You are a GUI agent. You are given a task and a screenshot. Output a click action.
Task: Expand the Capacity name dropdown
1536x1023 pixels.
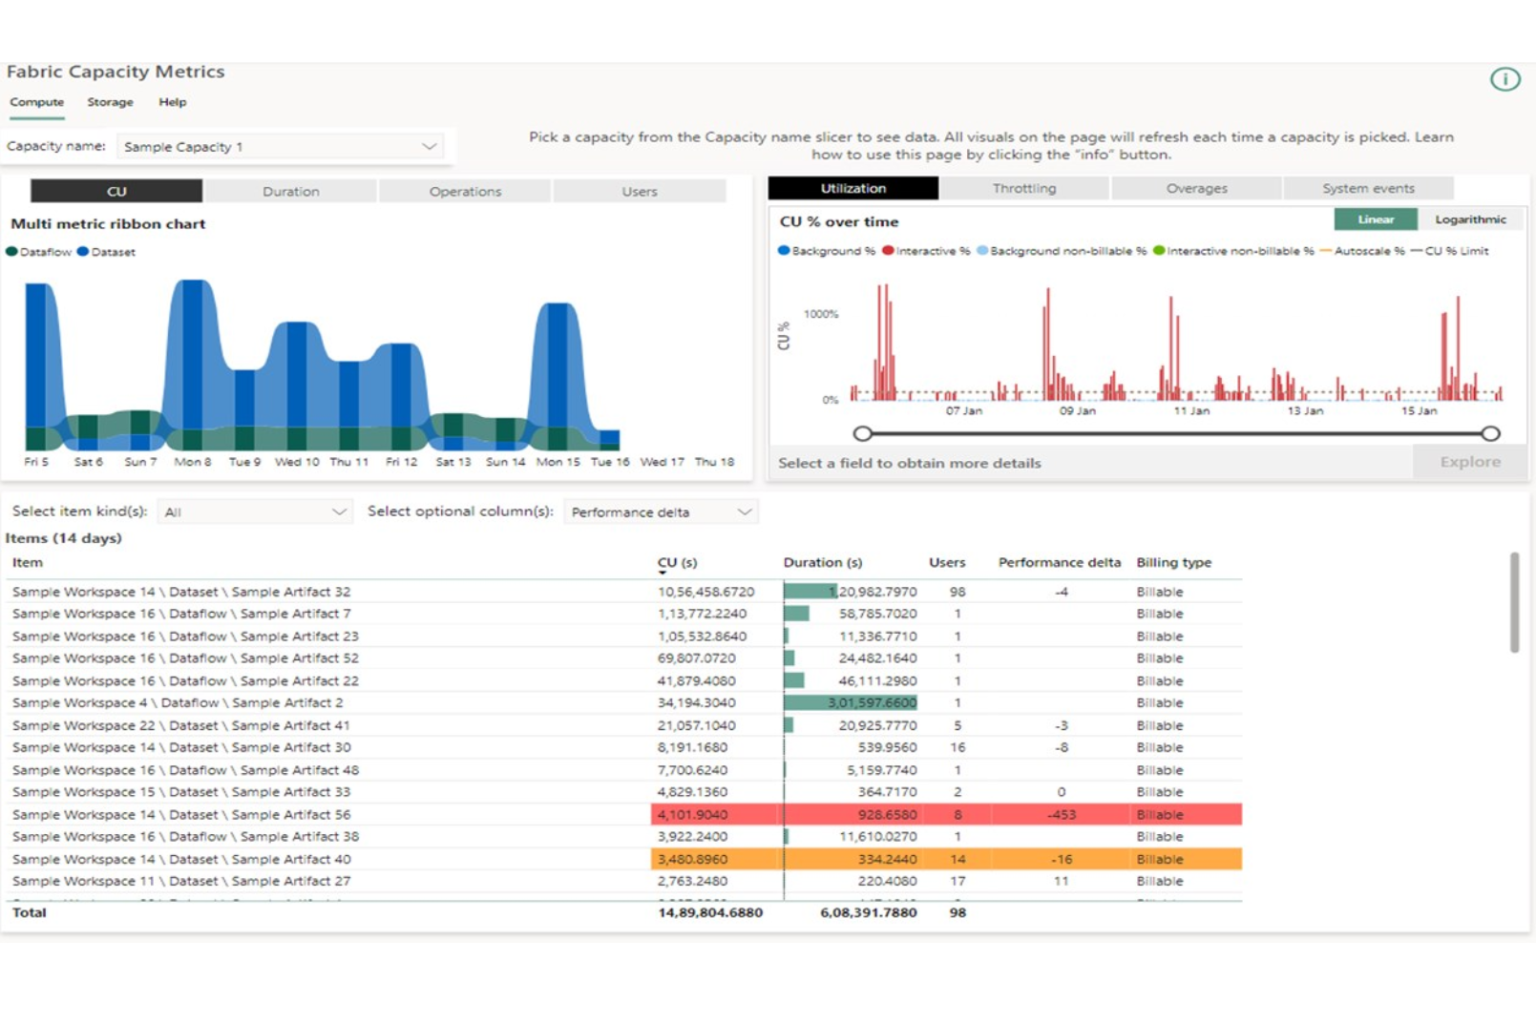tap(280, 147)
